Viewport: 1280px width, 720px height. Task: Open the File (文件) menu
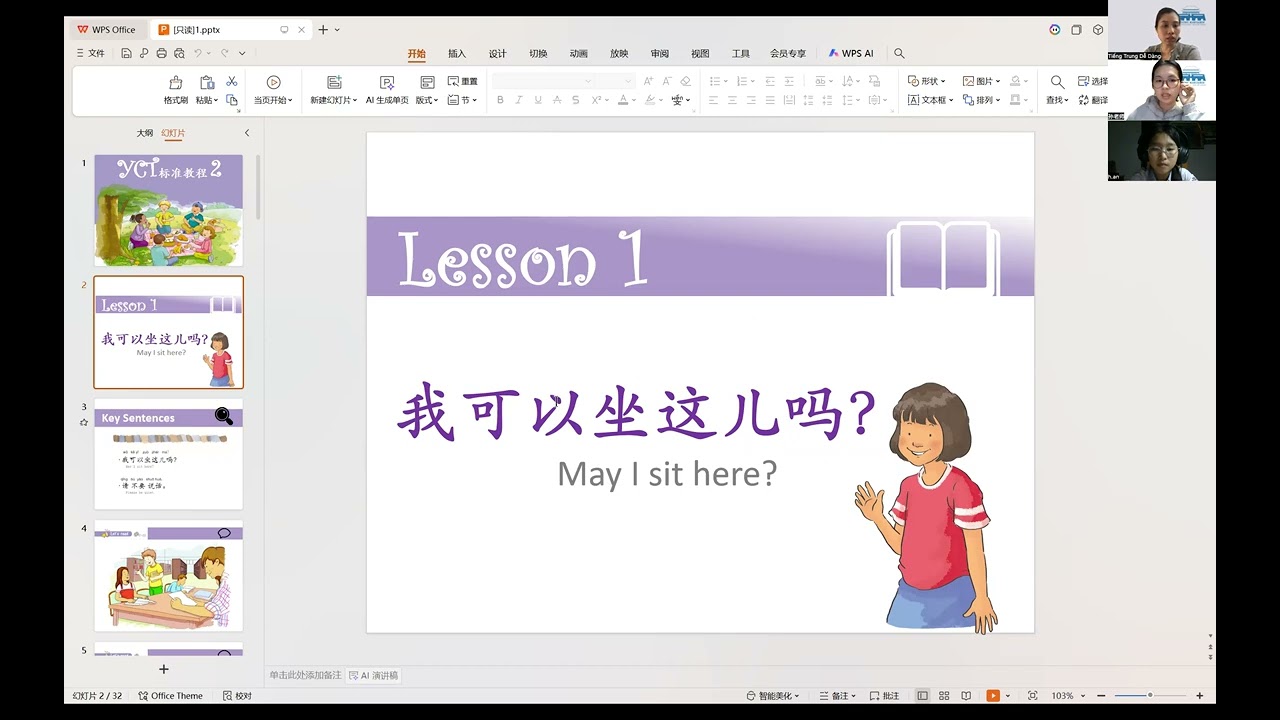point(91,53)
